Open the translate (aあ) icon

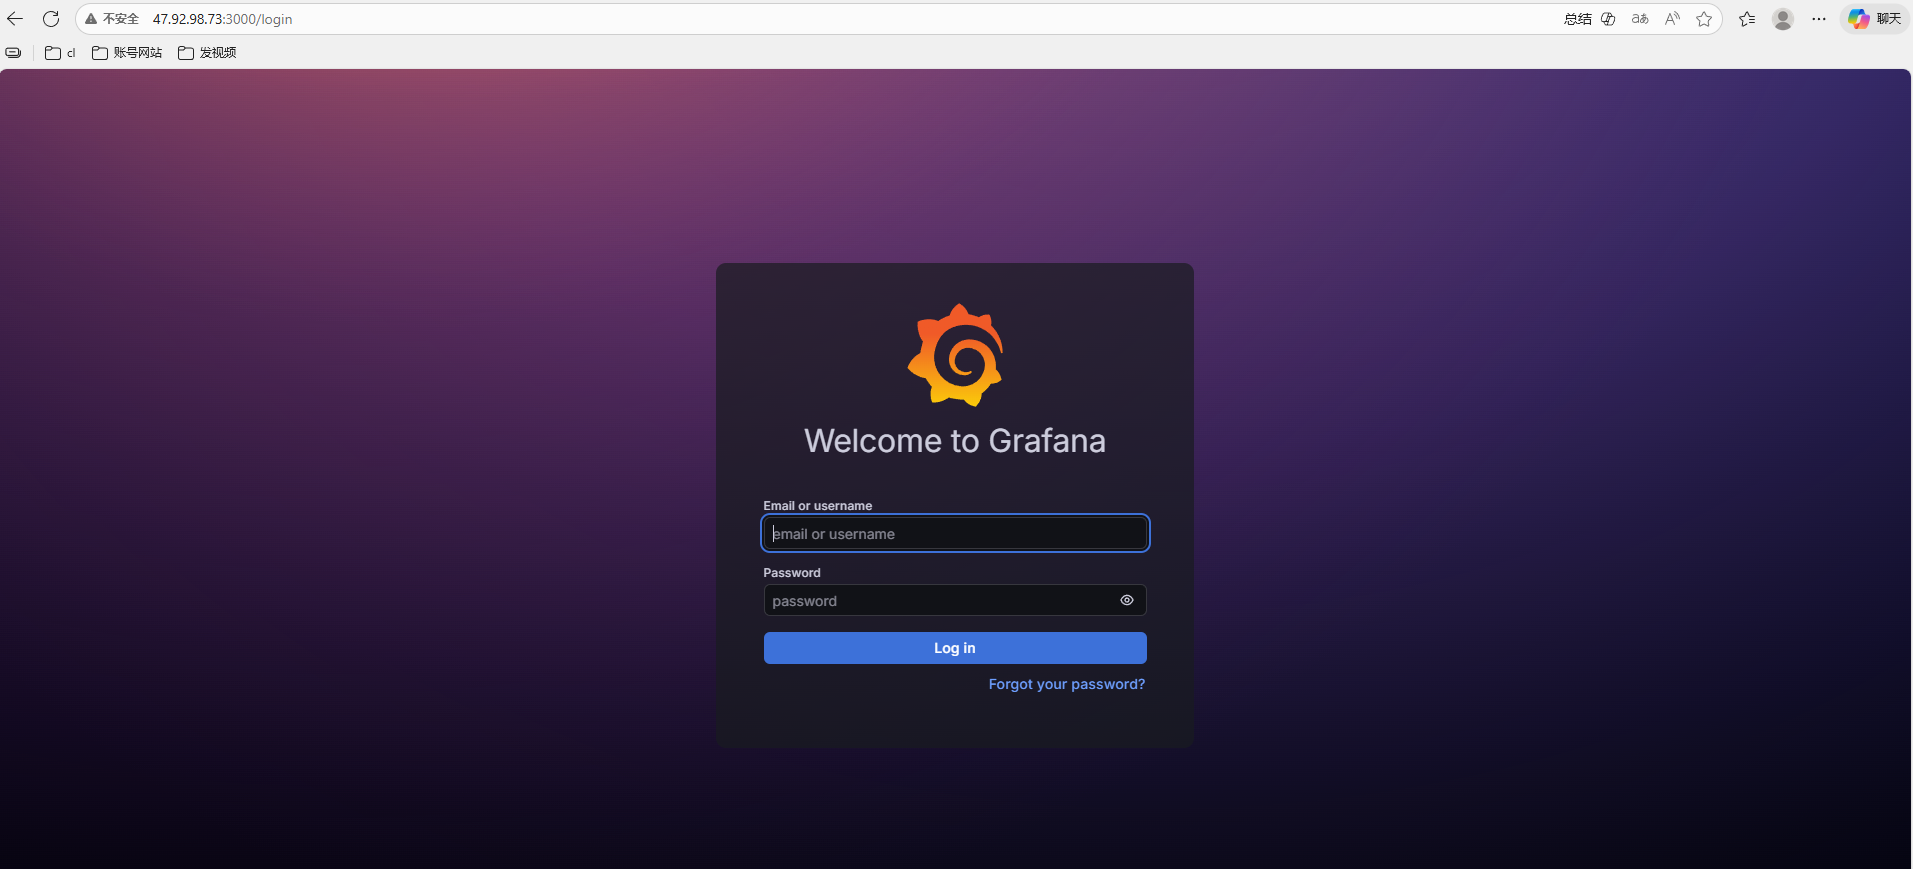(x=1640, y=19)
